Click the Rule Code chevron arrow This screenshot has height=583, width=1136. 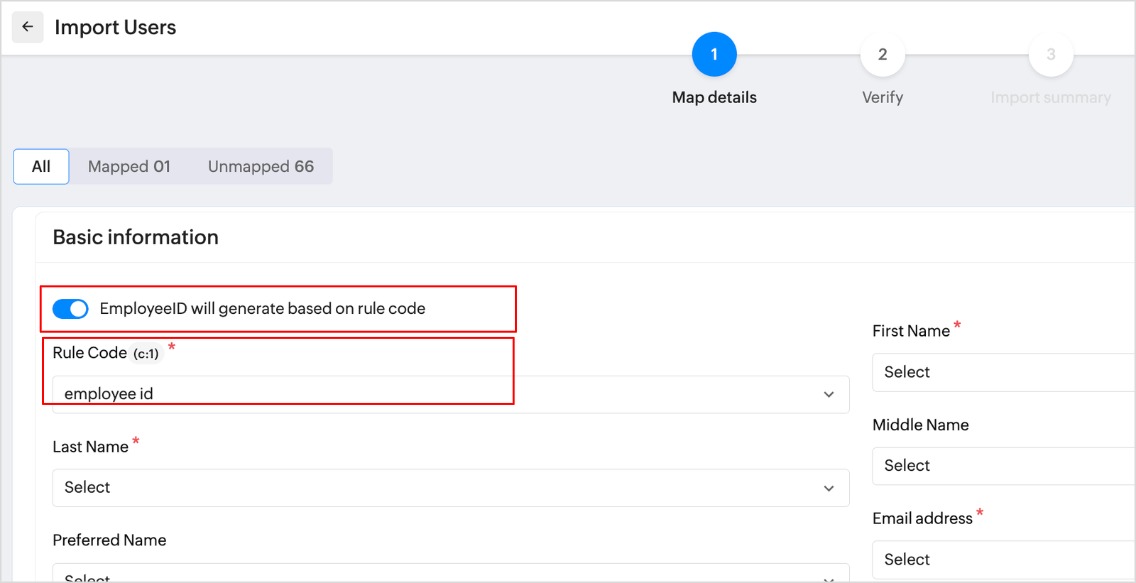tap(828, 395)
